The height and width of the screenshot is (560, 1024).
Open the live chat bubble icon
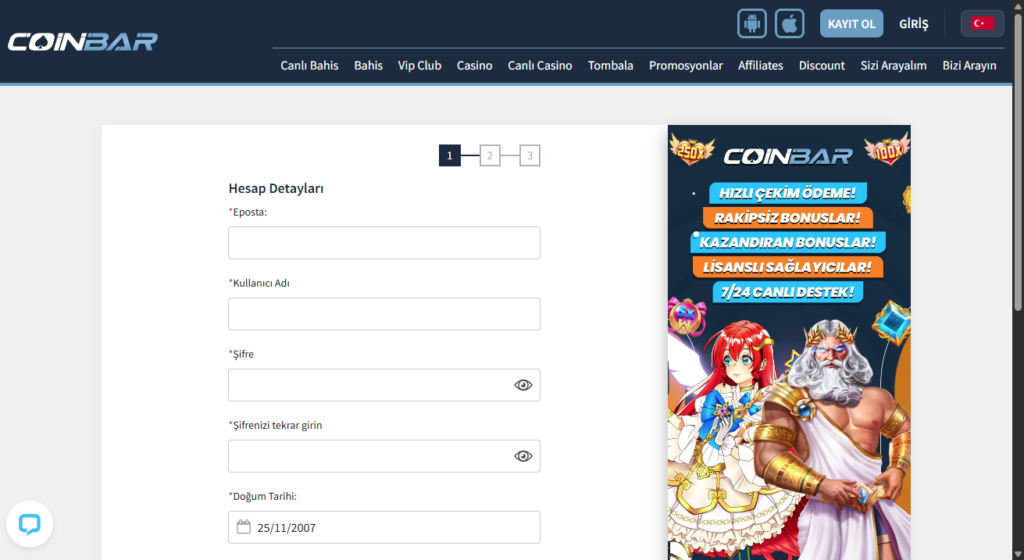29,523
